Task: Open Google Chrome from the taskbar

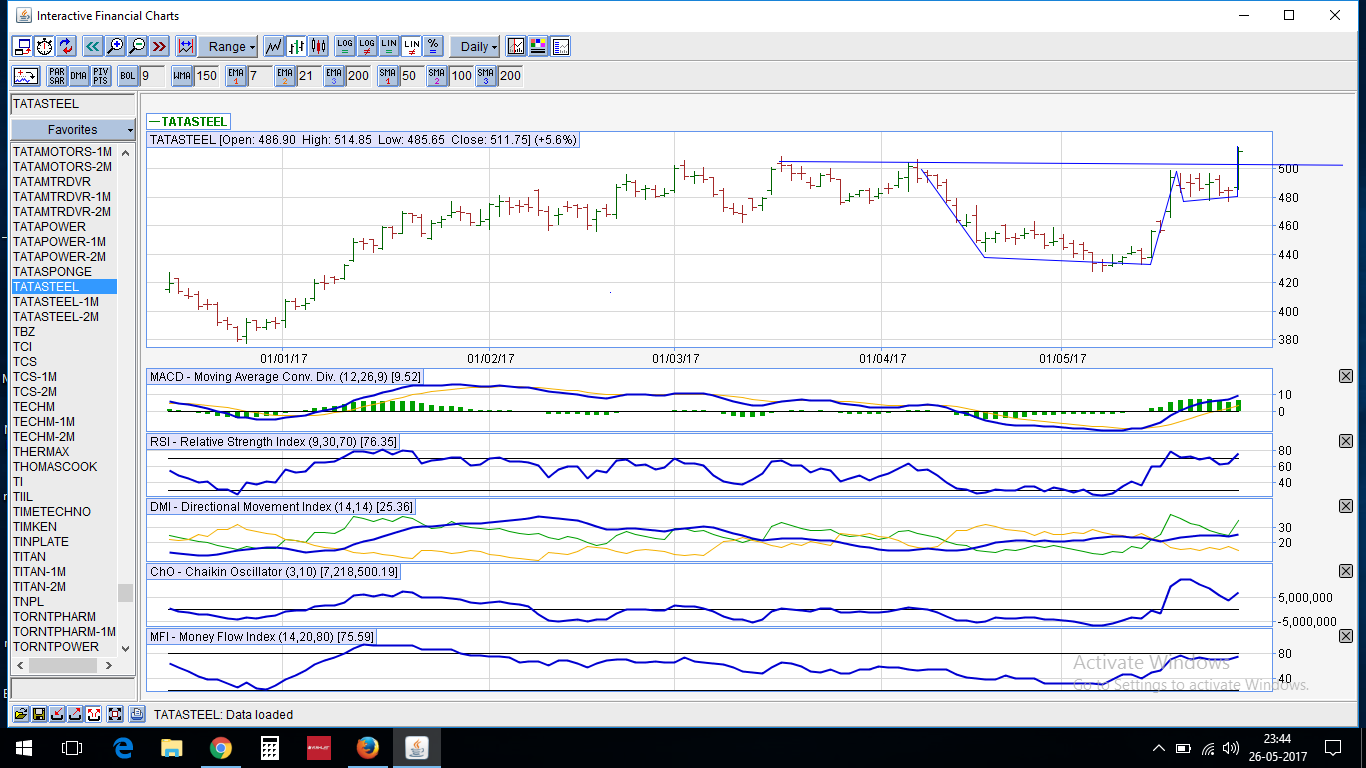Action: click(x=221, y=747)
